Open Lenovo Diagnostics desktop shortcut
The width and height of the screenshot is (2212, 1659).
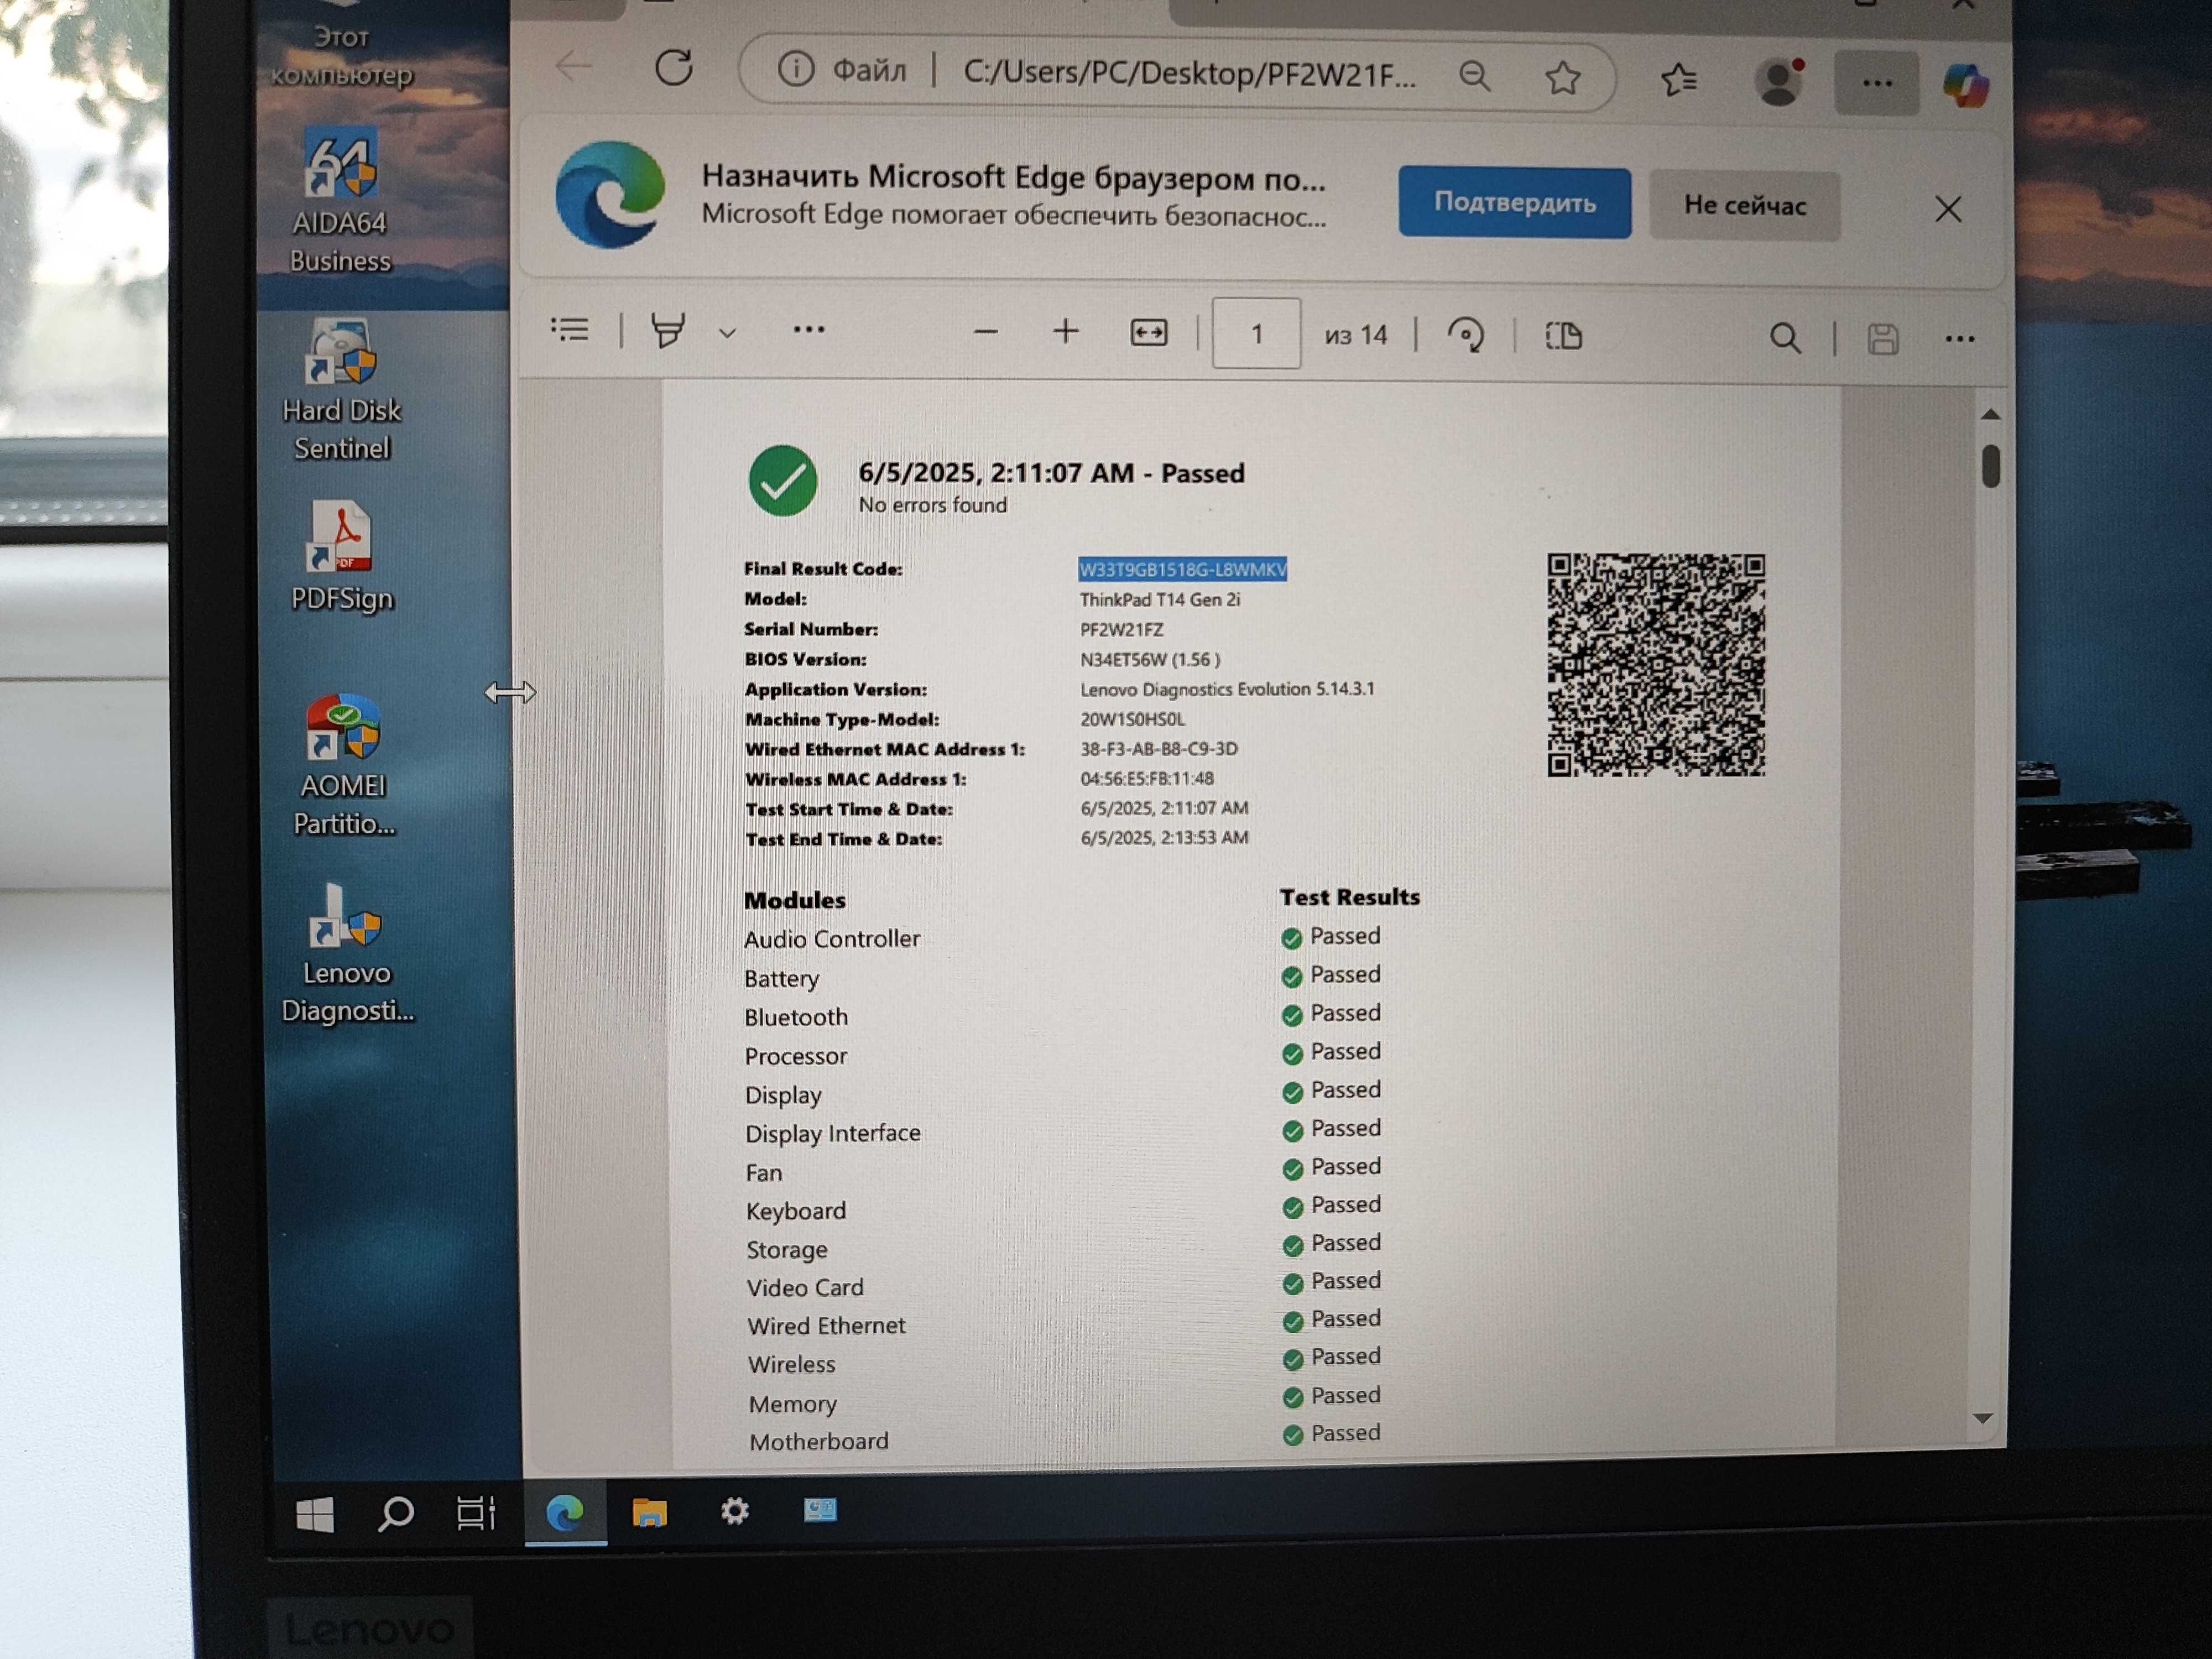346,954
